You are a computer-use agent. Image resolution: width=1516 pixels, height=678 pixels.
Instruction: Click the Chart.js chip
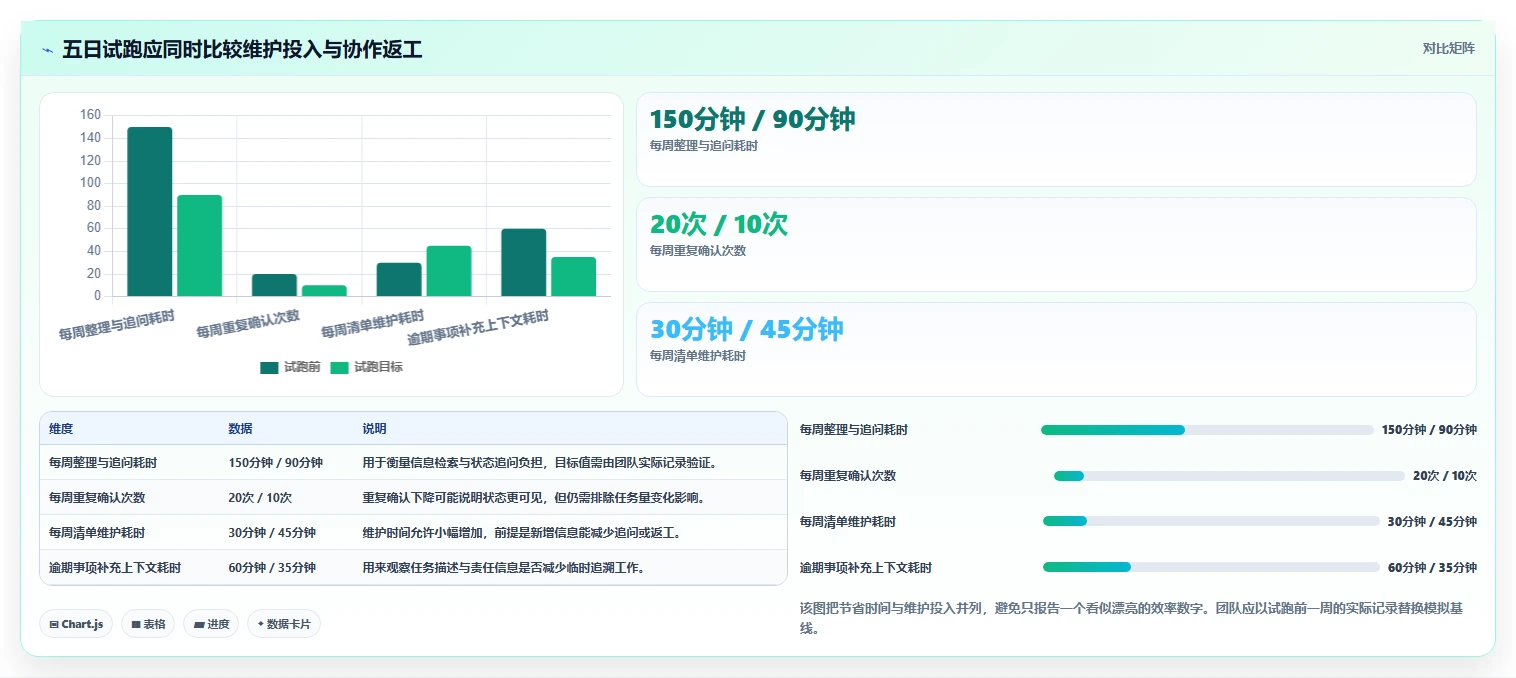[x=76, y=624]
